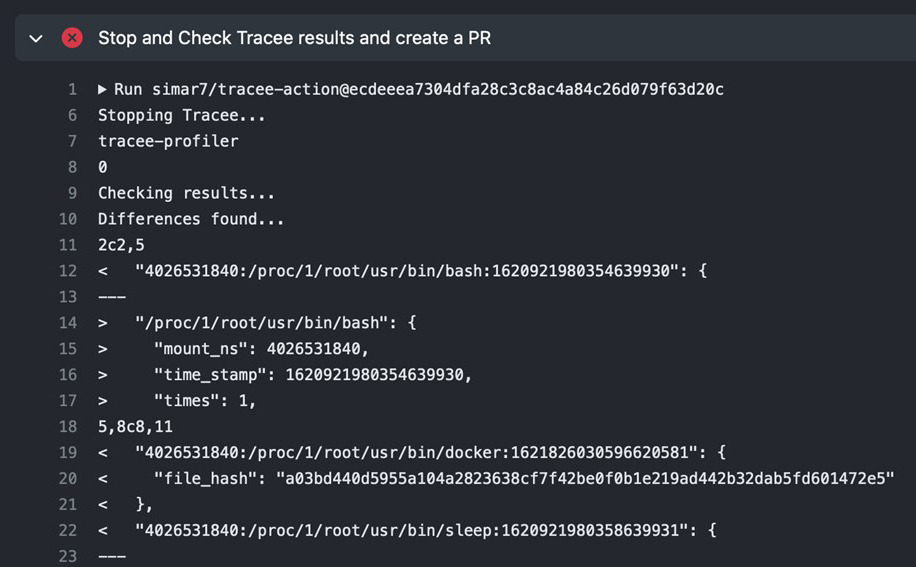Select log line number 6

tap(72, 115)
